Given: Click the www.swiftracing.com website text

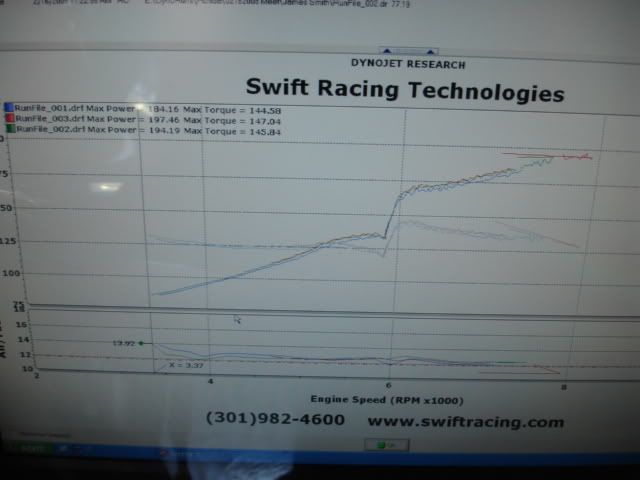Looking at the screenshot, I should tap(466, 422).
